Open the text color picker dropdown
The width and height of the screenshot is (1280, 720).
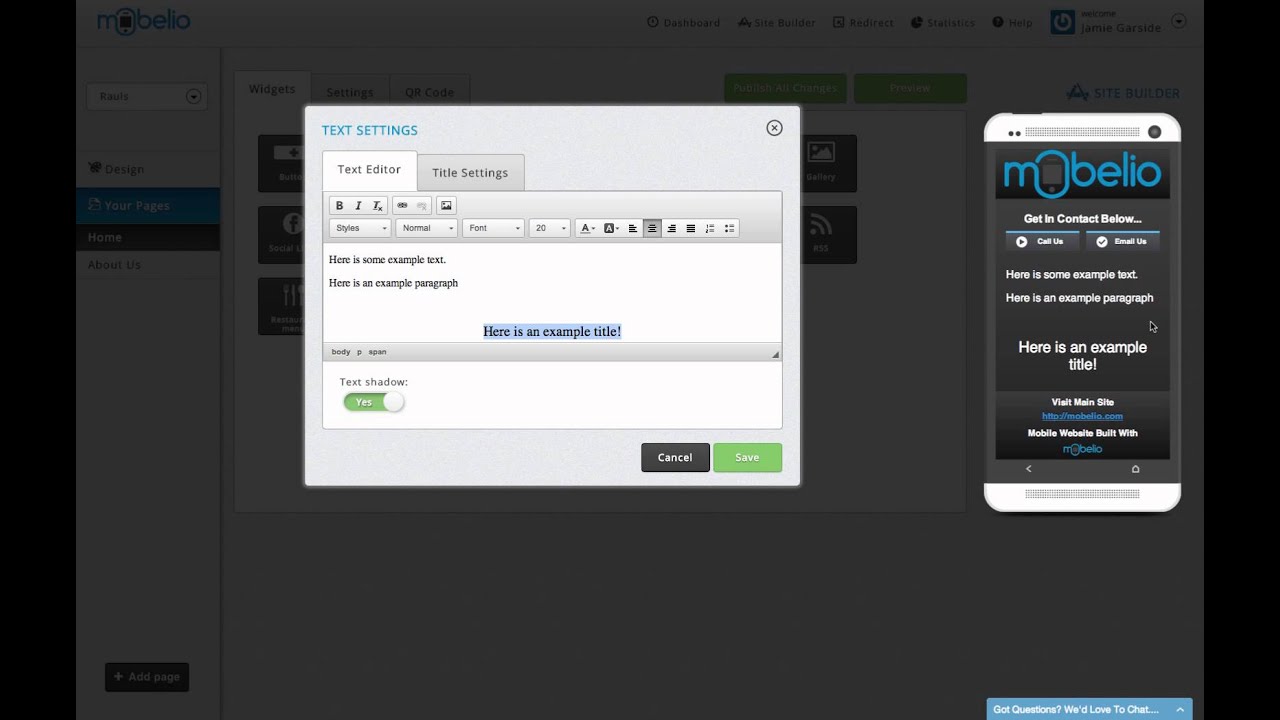point(587,228)
